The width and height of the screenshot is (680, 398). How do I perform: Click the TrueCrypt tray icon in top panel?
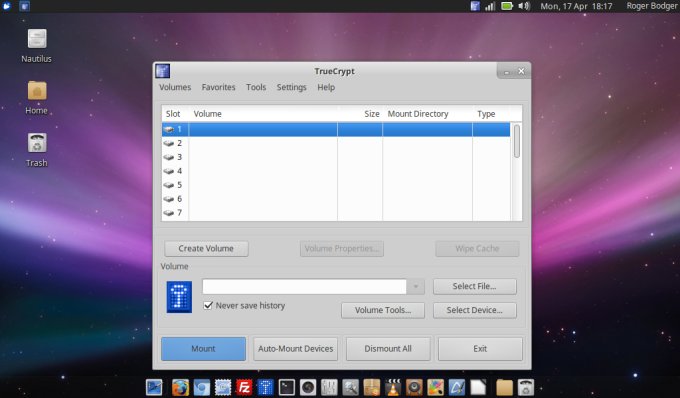pyautogui.click(x=475, y=6)
